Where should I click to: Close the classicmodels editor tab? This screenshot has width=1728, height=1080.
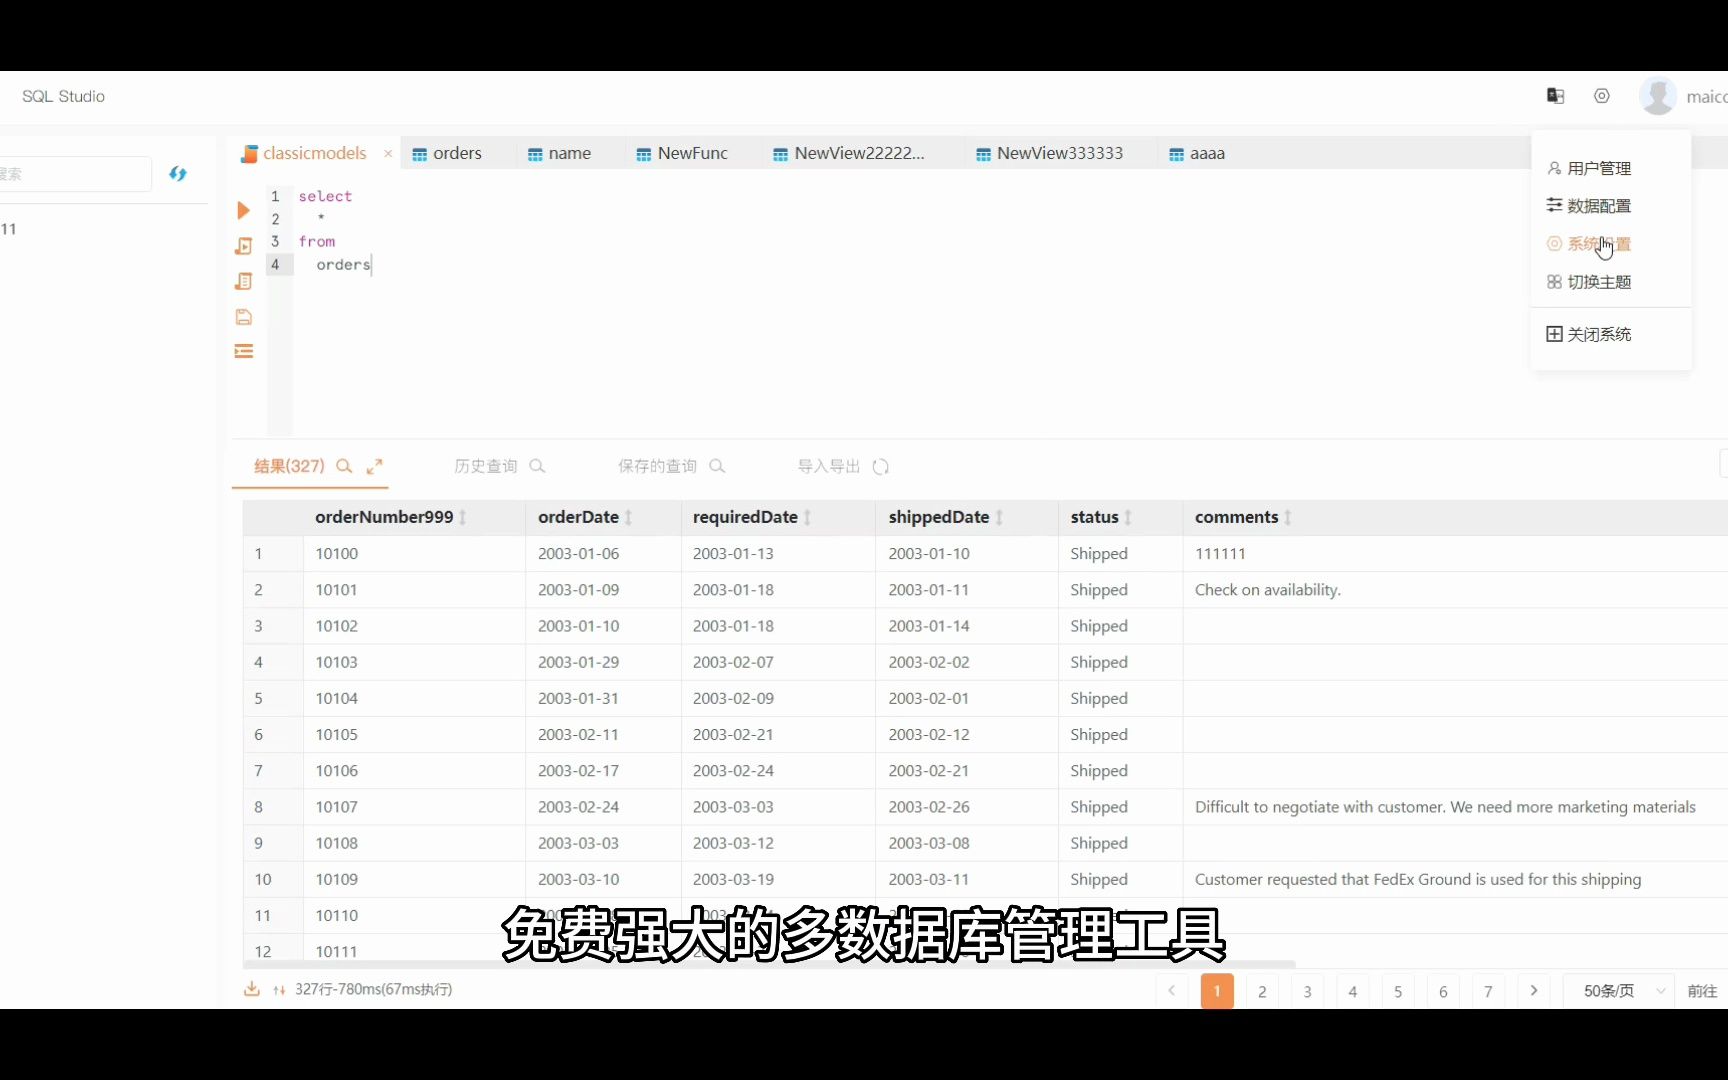[x=388, y=153]
